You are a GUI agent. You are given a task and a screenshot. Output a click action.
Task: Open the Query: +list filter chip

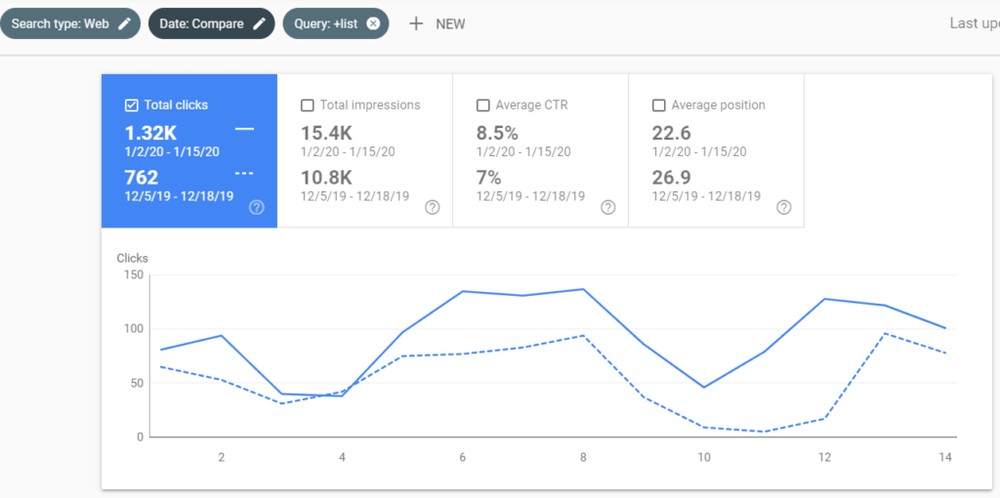coord(335,24)
